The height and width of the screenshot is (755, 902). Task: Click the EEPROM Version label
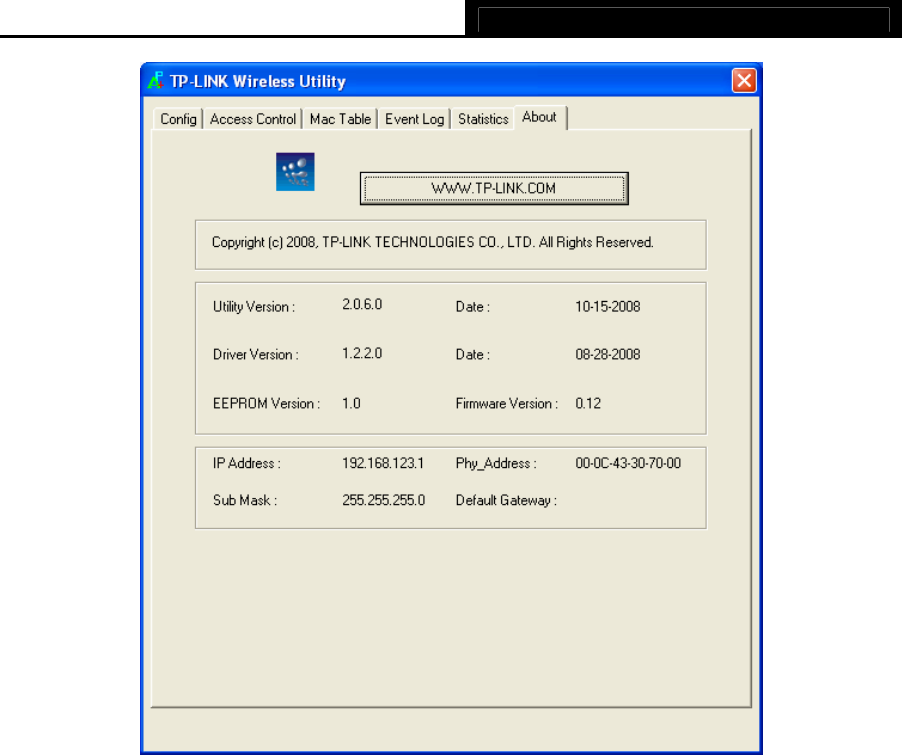(266, 403)
